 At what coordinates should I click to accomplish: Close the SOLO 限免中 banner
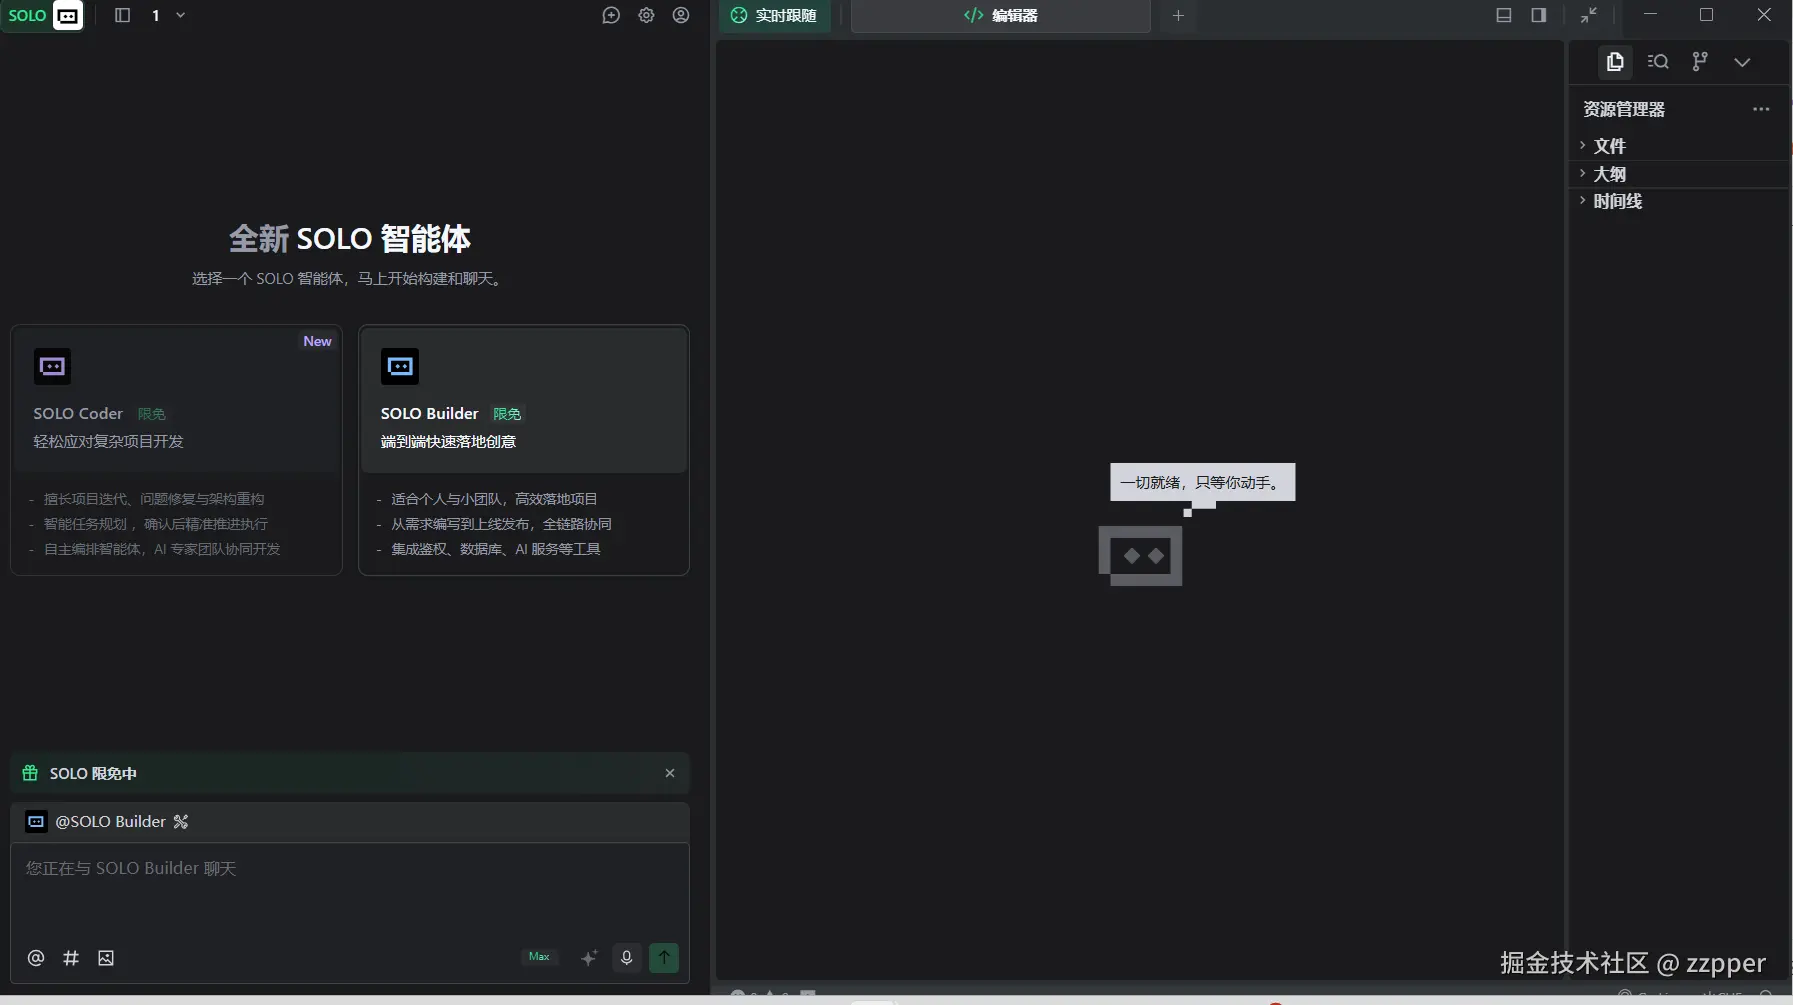coord(670,773)
